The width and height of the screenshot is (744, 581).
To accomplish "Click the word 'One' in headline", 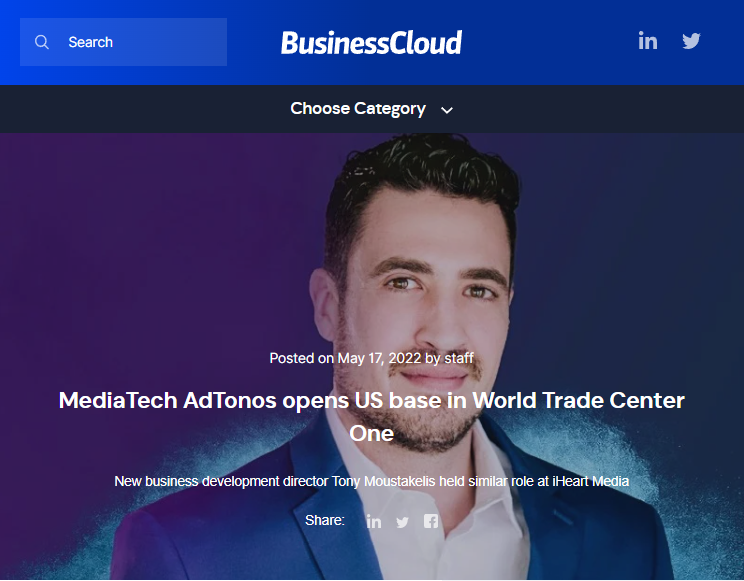I will [x=372, y=433].
